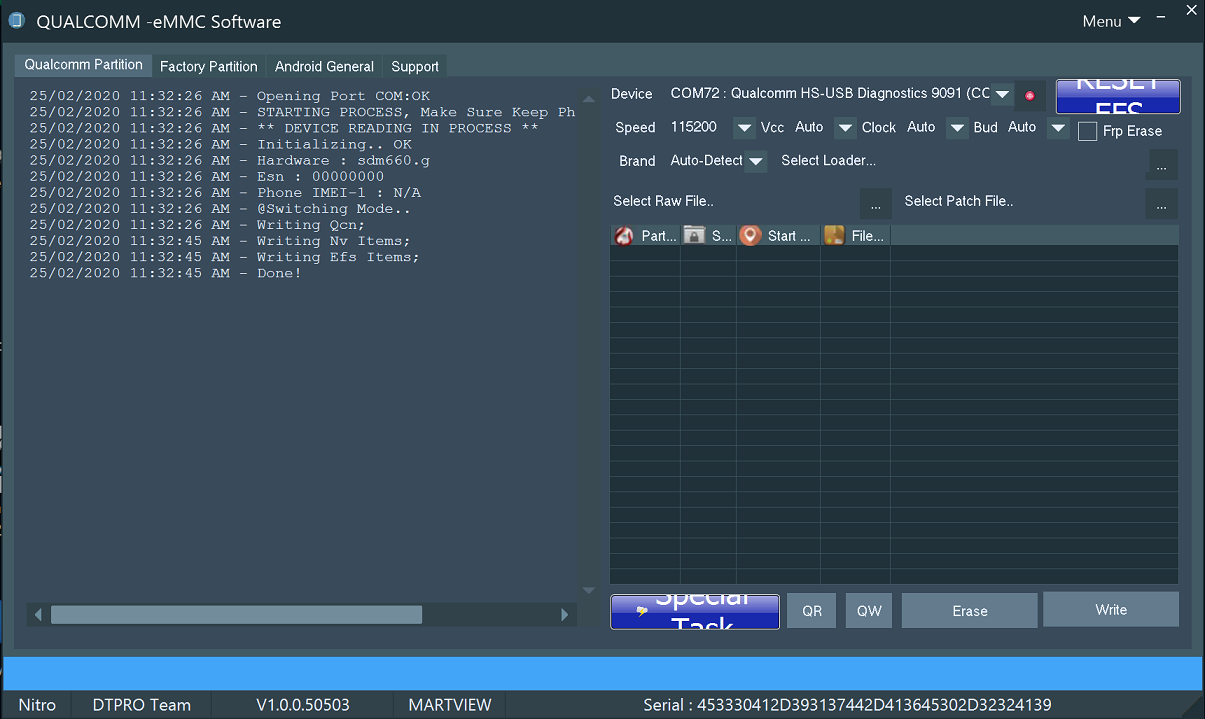The width and height of the screenshot is (1205, 719).
Task: Click the Nitro status bar entry
Action: click(x=37, y=705)
